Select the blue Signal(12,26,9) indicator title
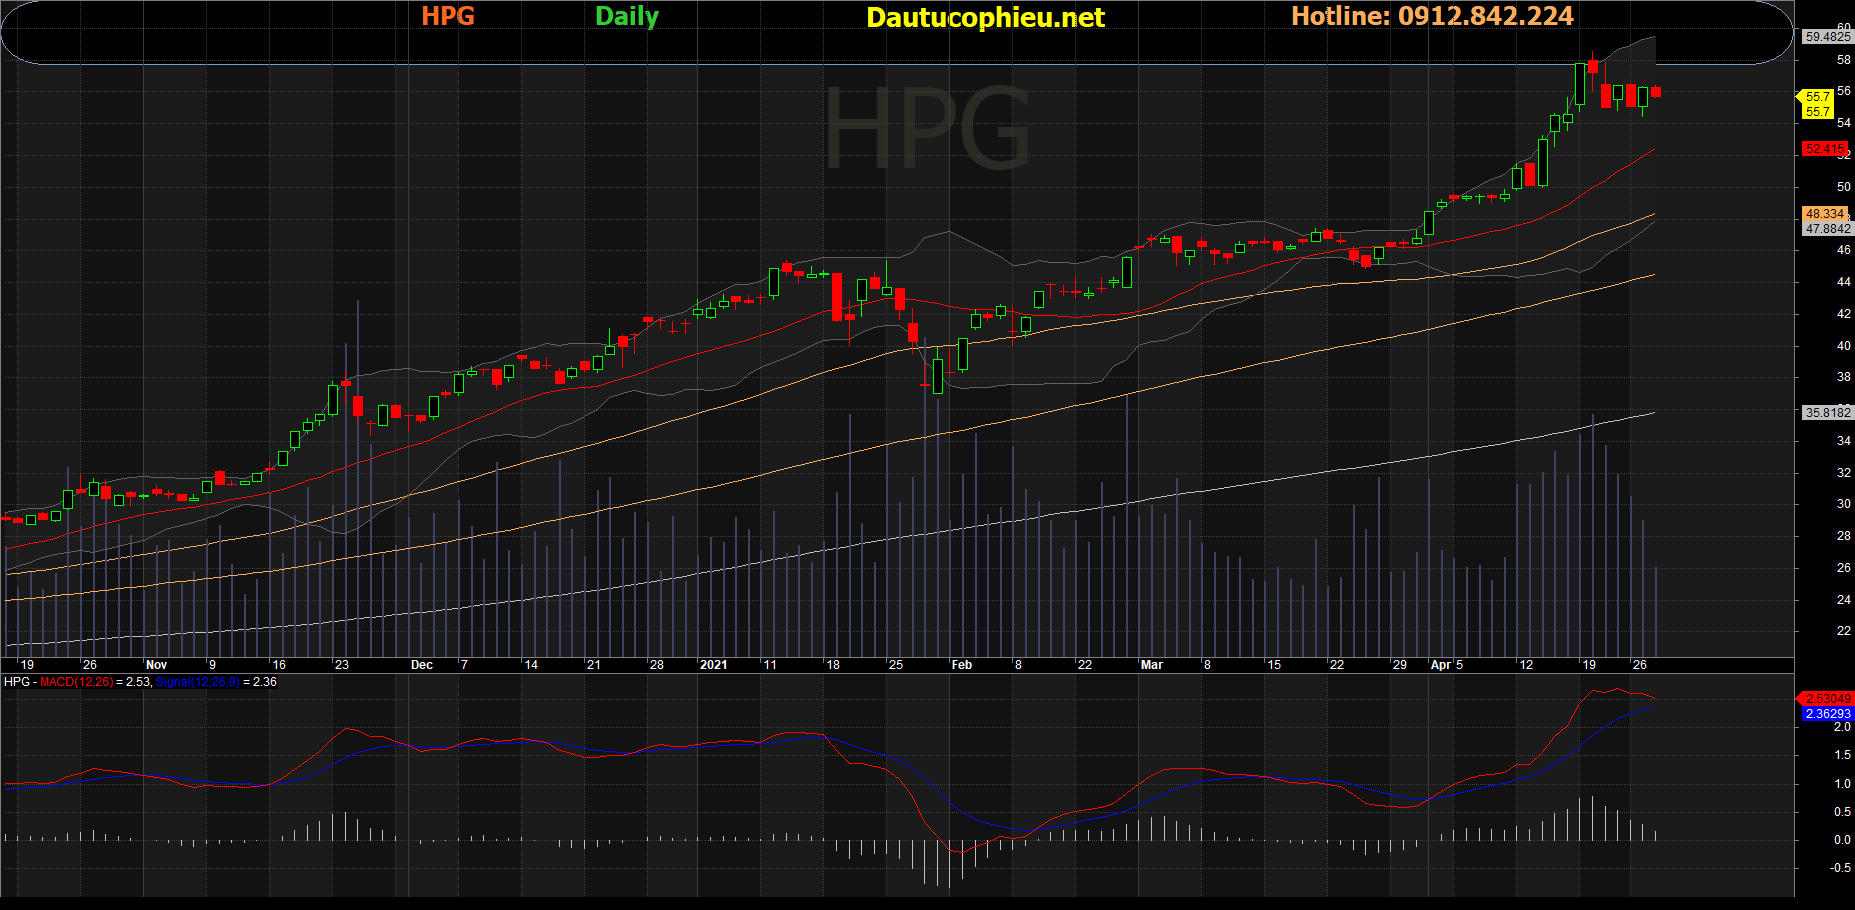The image size is (1855, 910). click(197, 682)
